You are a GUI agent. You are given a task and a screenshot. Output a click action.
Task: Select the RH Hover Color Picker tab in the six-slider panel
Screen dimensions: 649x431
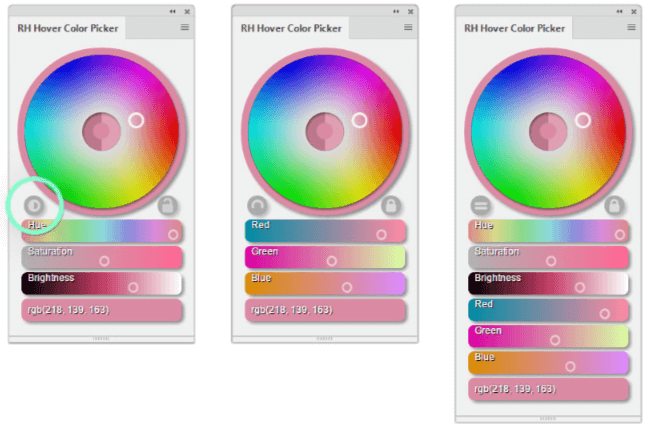[x=516, y=28]
